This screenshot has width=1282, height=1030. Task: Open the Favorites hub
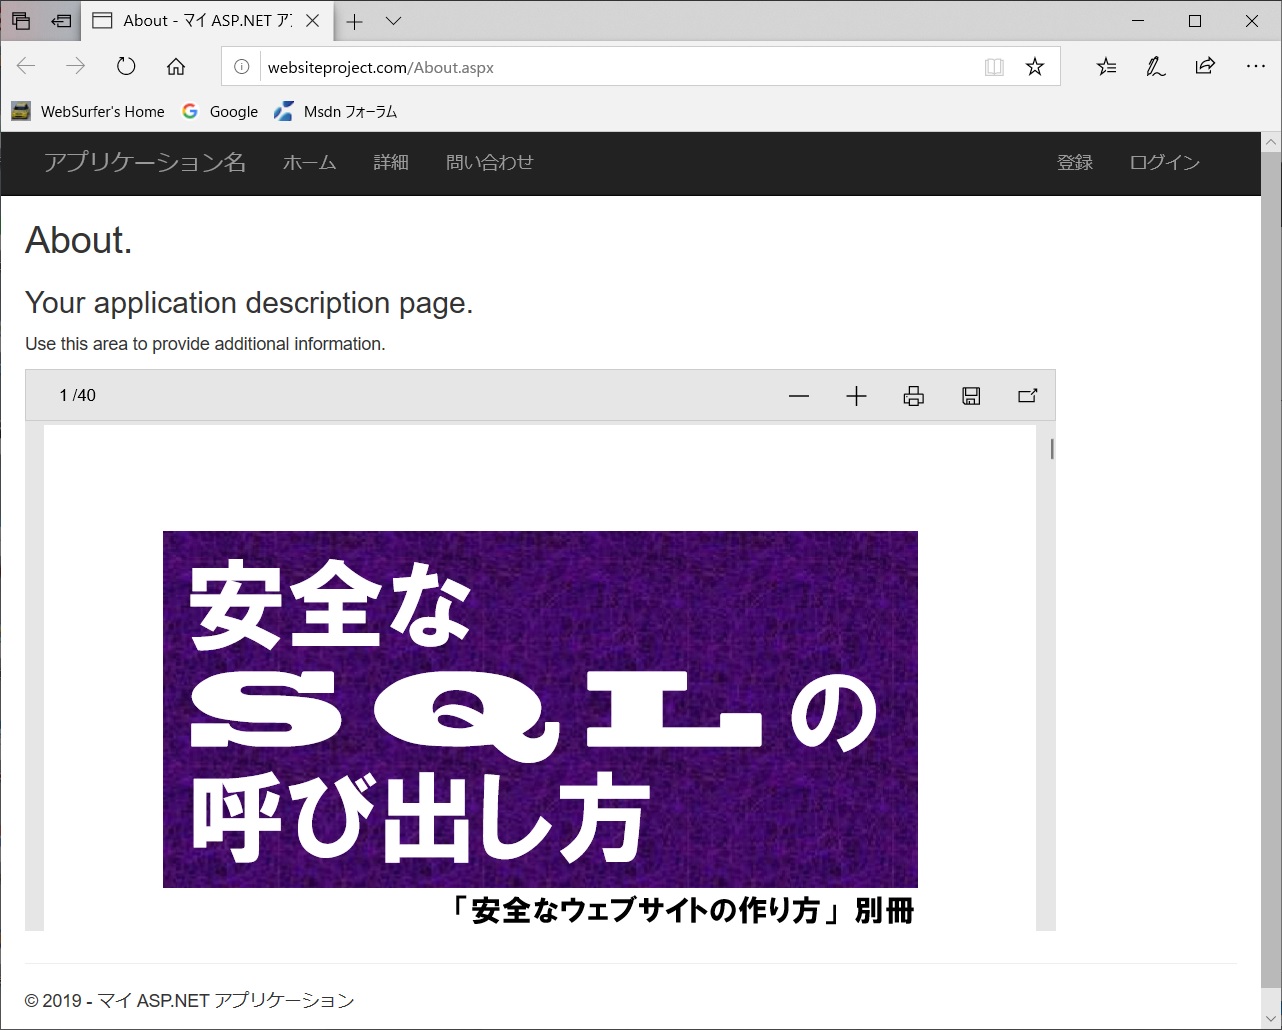tap(1106, 67)
